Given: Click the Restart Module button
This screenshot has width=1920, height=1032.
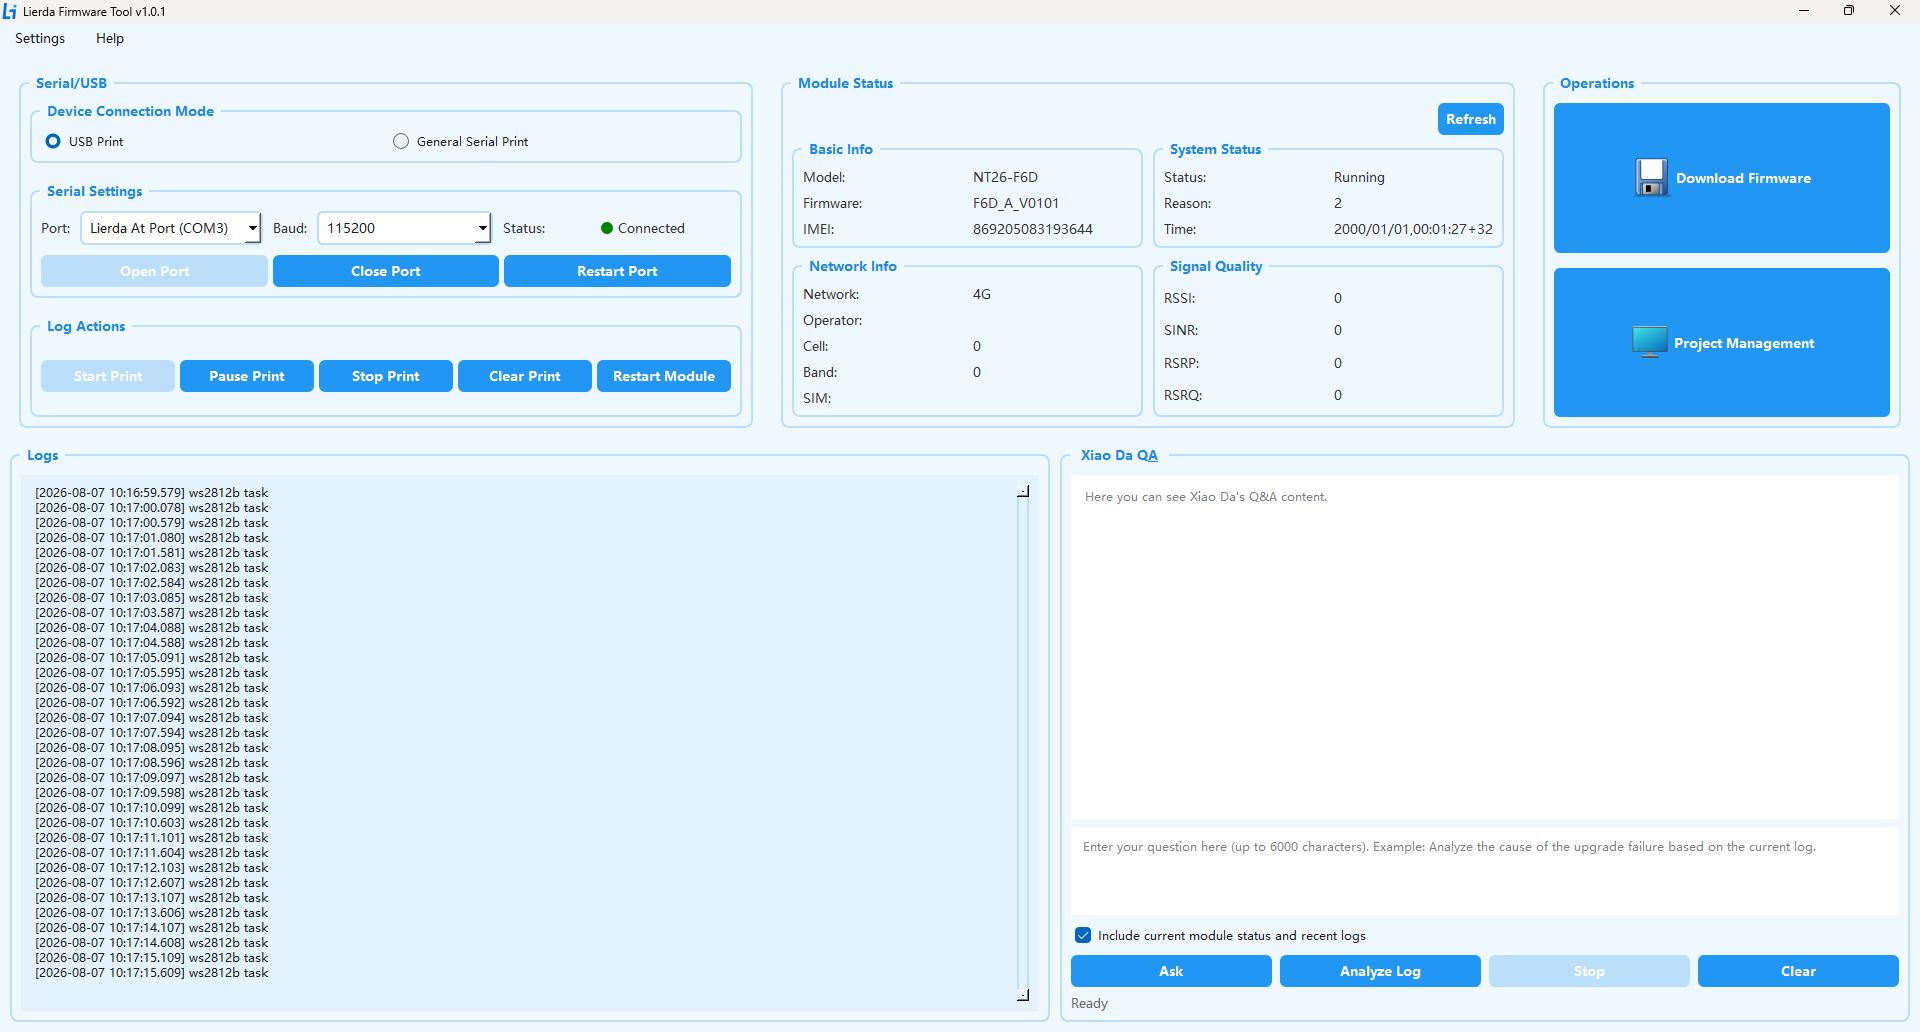Looking at the screenshot, I should (664, 376).
